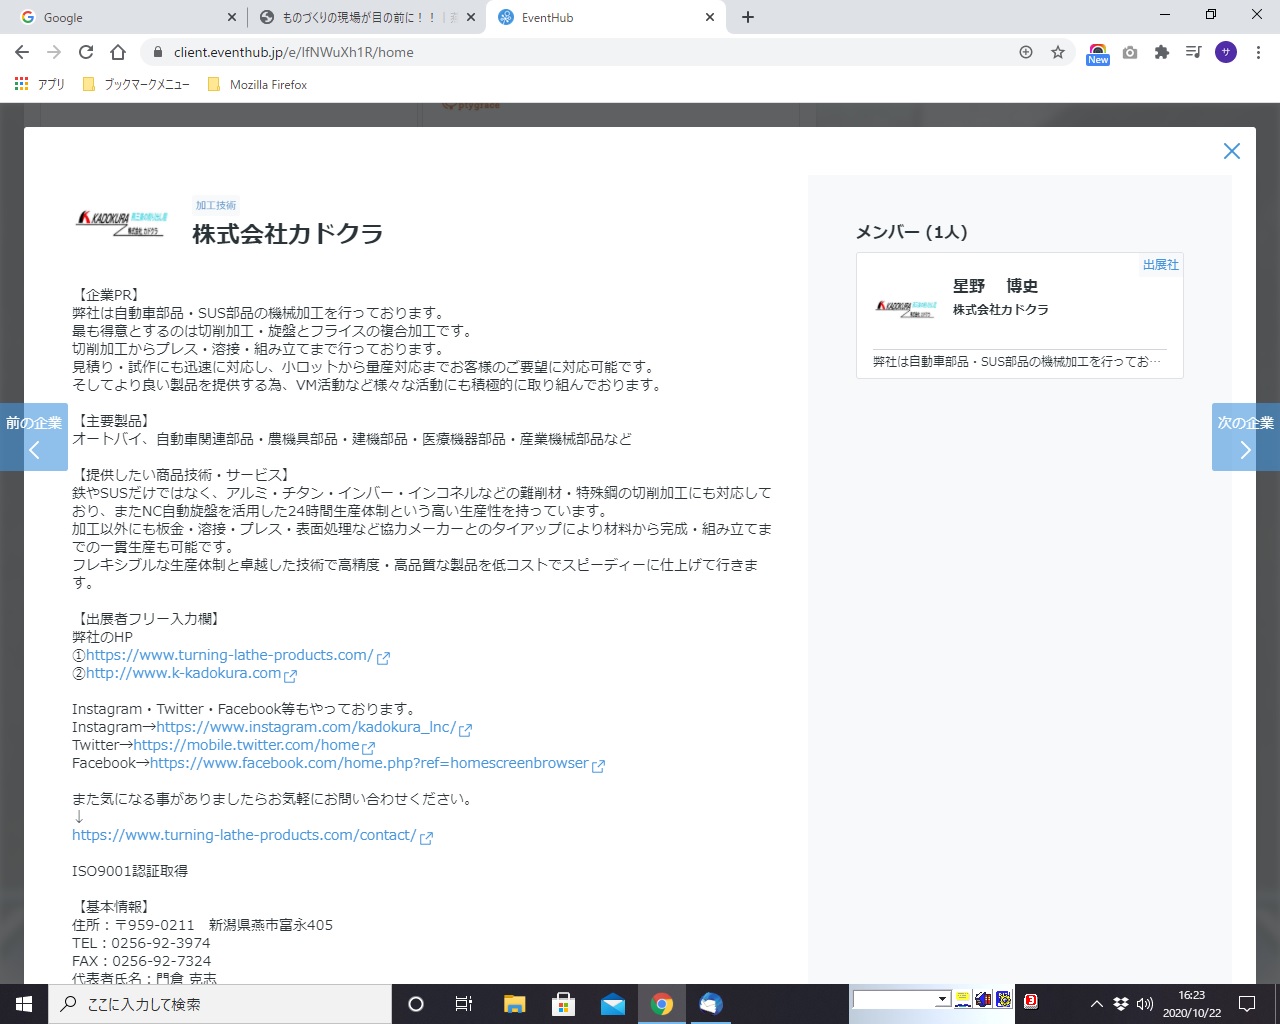Open volume control speaker icon
The width and height of the screenshot is (1280, 1024).
1145,1004
